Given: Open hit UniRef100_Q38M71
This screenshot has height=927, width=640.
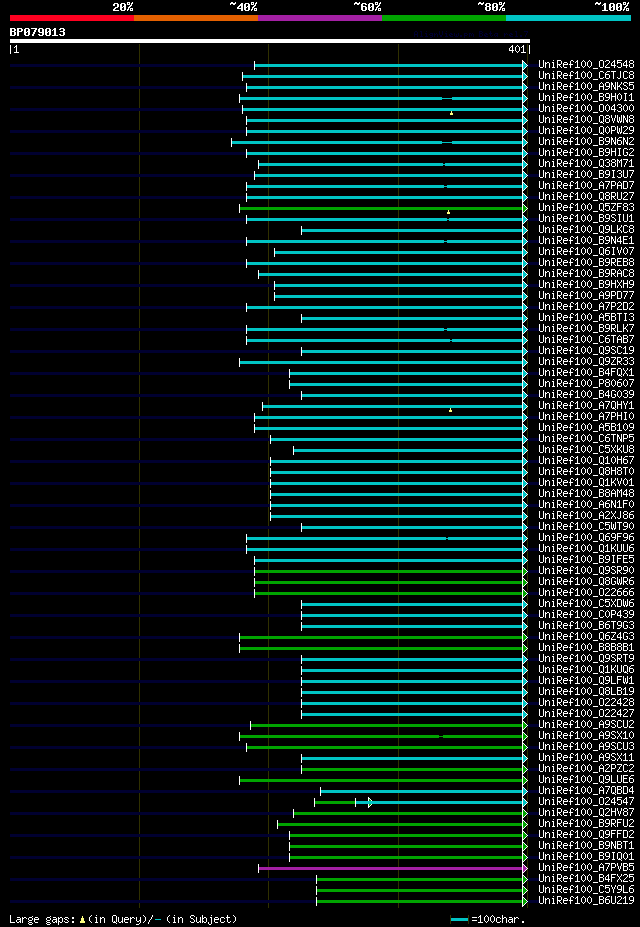Looking at the screenshot, I should point(586,164).
